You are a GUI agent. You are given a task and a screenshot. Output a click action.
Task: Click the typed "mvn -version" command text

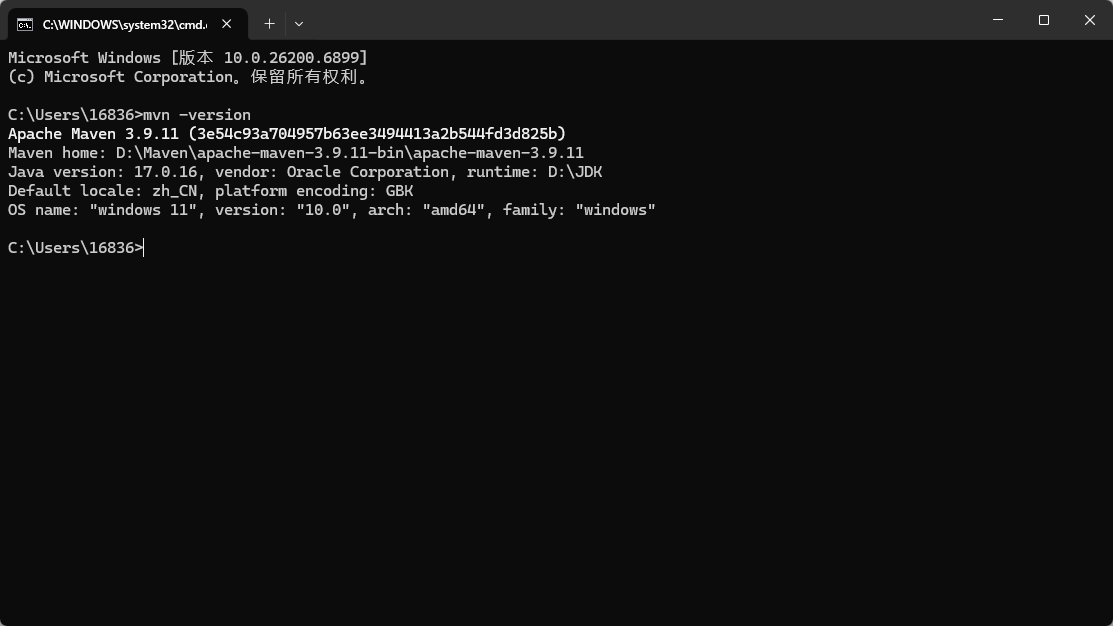197,115
